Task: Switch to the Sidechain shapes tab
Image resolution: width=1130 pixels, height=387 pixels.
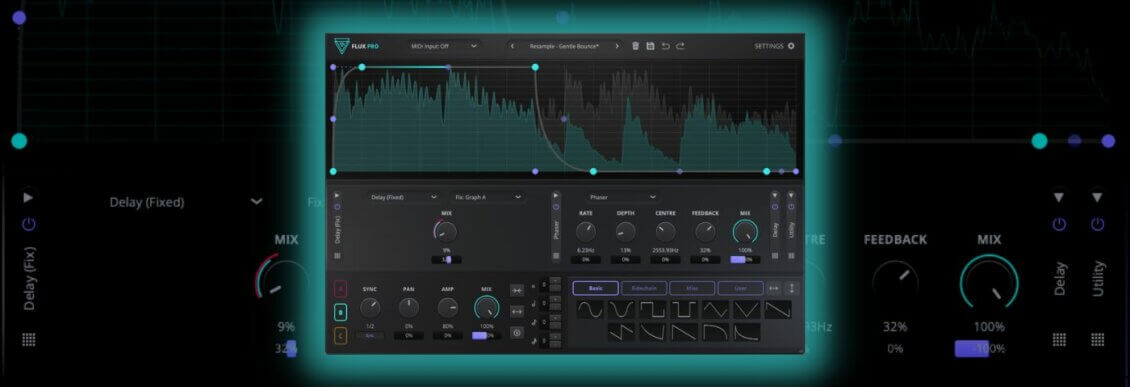Action: click(644, 288)
